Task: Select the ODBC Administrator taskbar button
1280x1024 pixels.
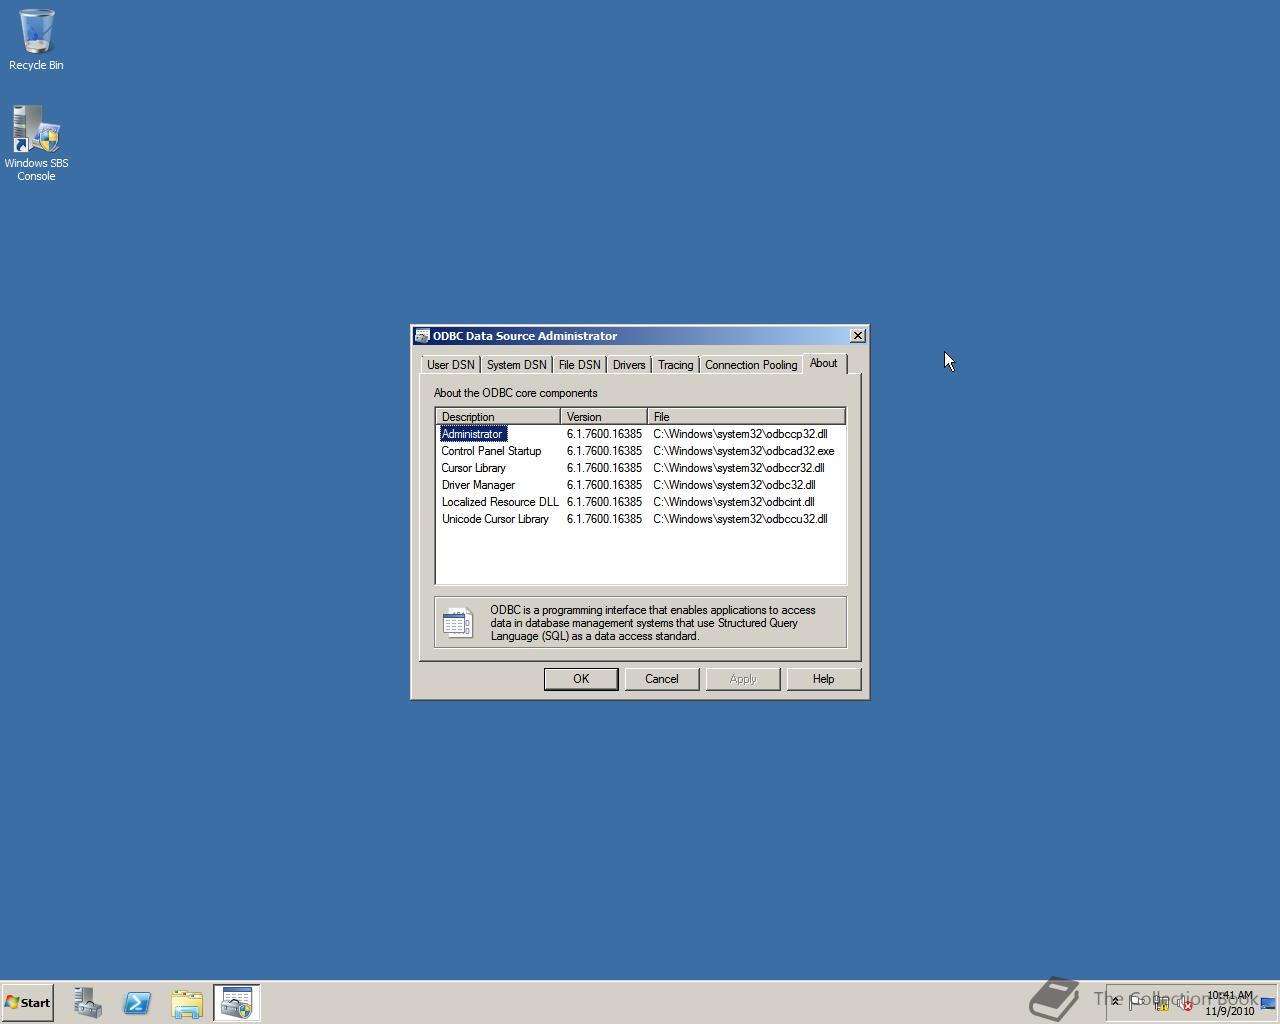Action: click(x=237, y=1003)
